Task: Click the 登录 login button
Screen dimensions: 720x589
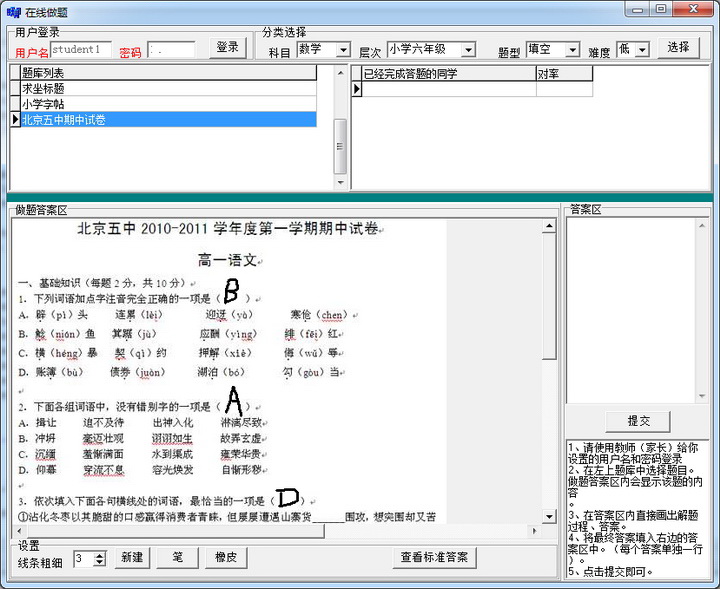Action: [228, 47]
